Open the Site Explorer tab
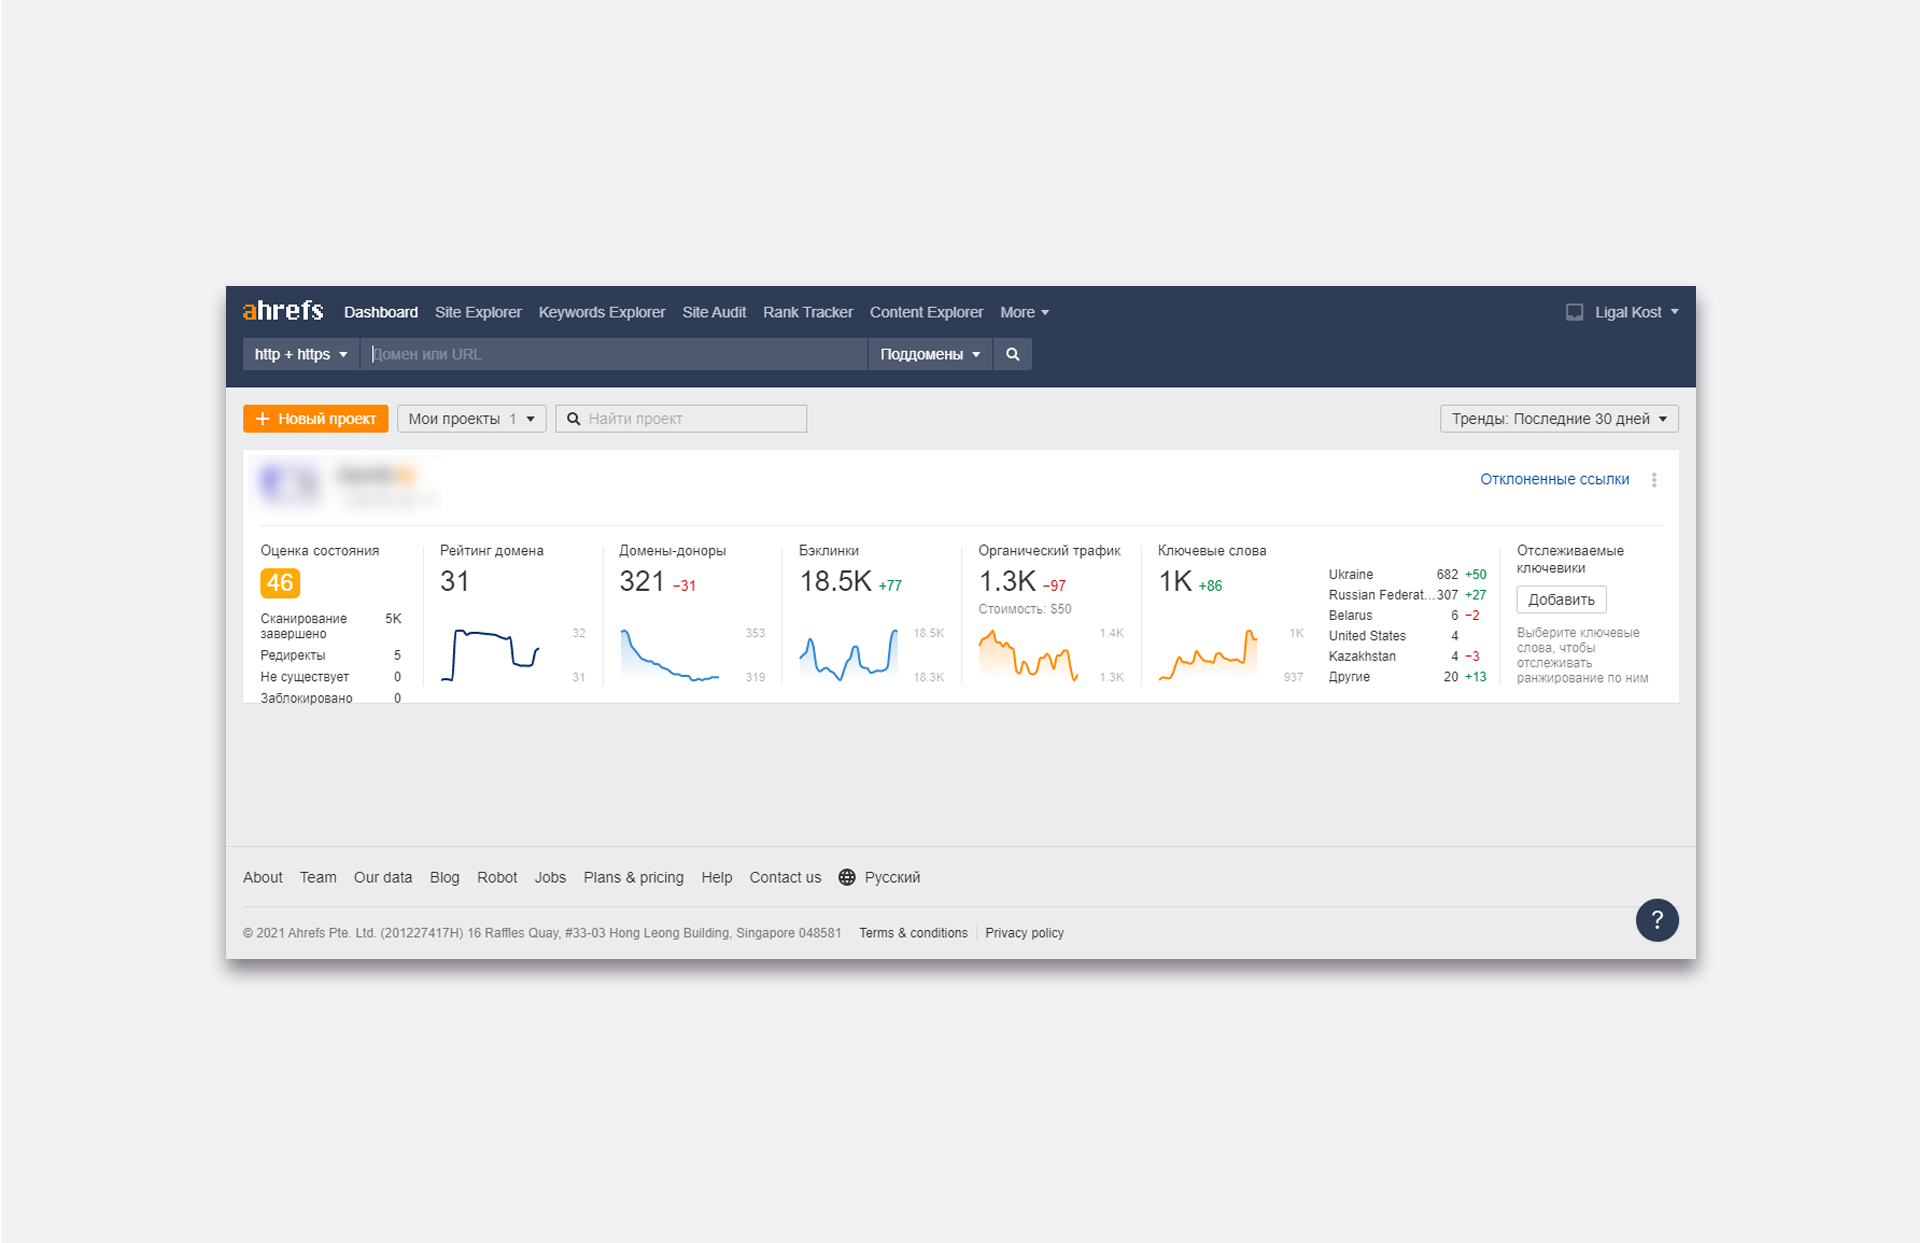The image size is (1920, 1243). [478, 312]
